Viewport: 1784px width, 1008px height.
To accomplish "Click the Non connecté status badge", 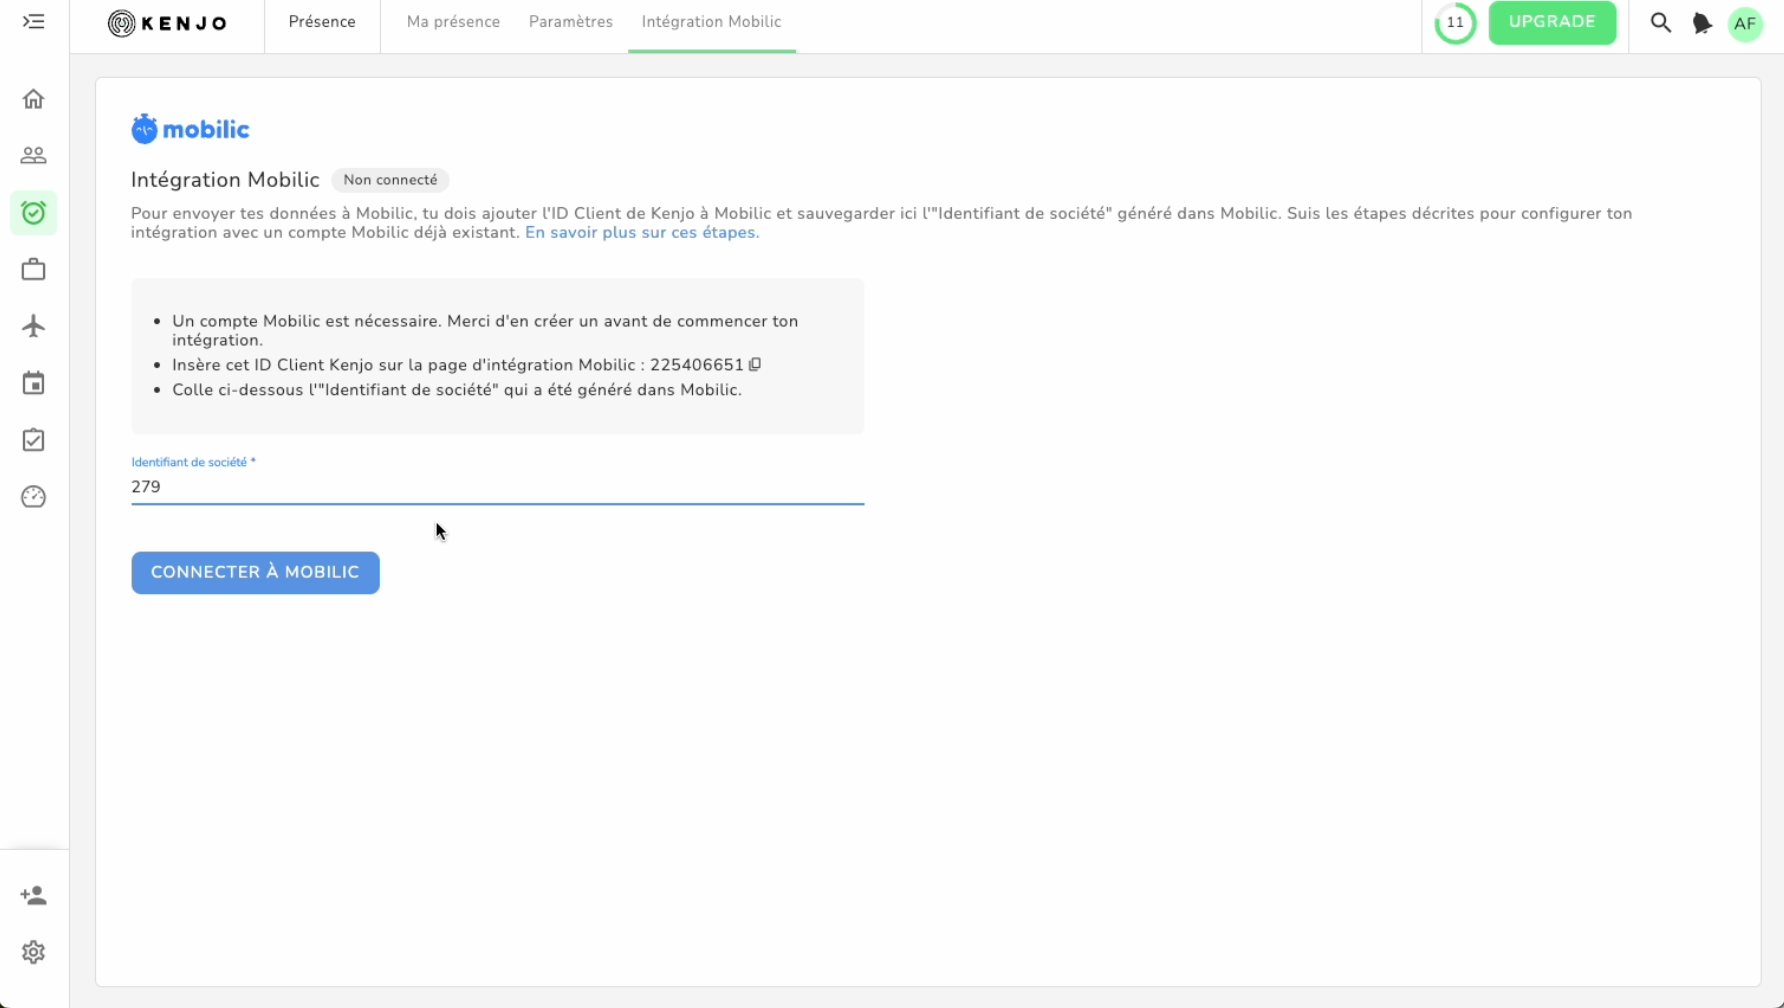I will 390,180.
